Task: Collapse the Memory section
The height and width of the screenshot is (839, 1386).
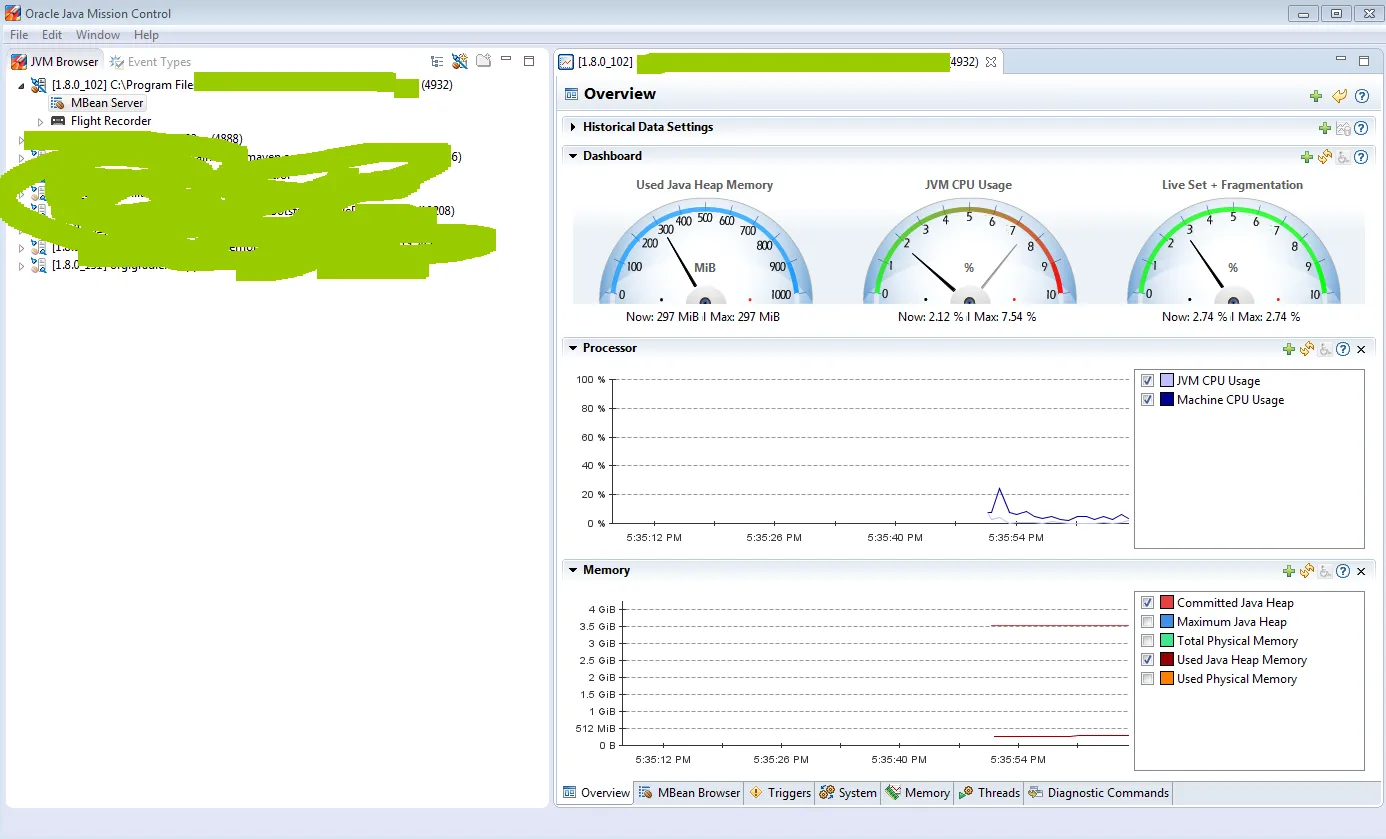Action: [573, 570]
